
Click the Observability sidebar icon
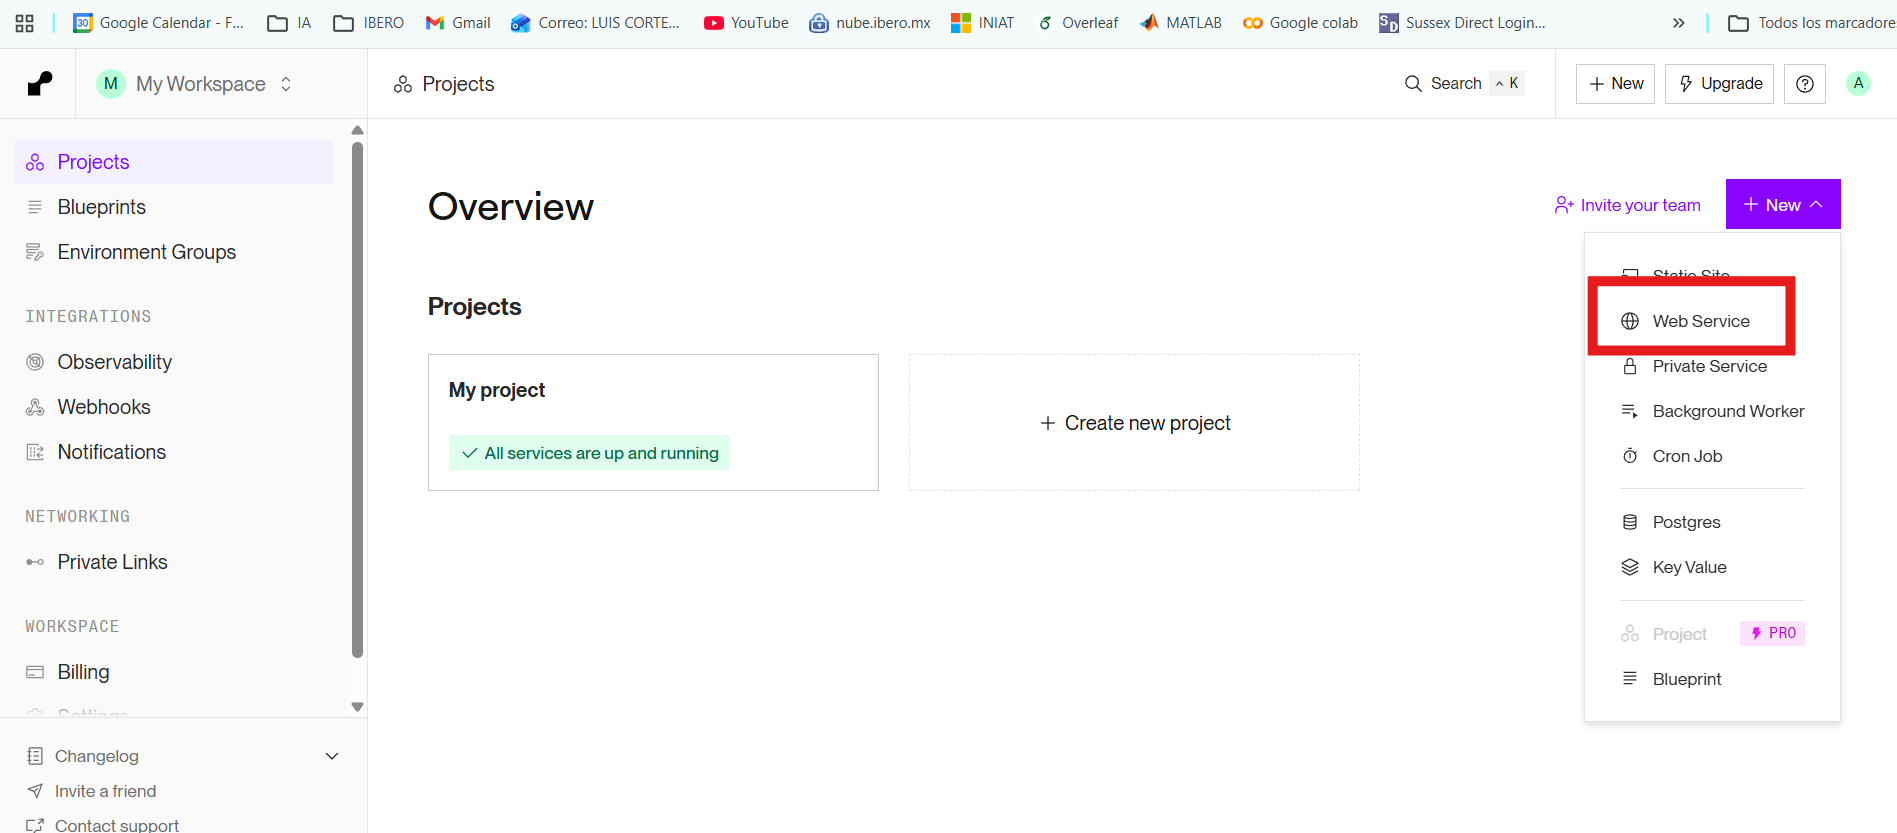[x=35, y=362]
